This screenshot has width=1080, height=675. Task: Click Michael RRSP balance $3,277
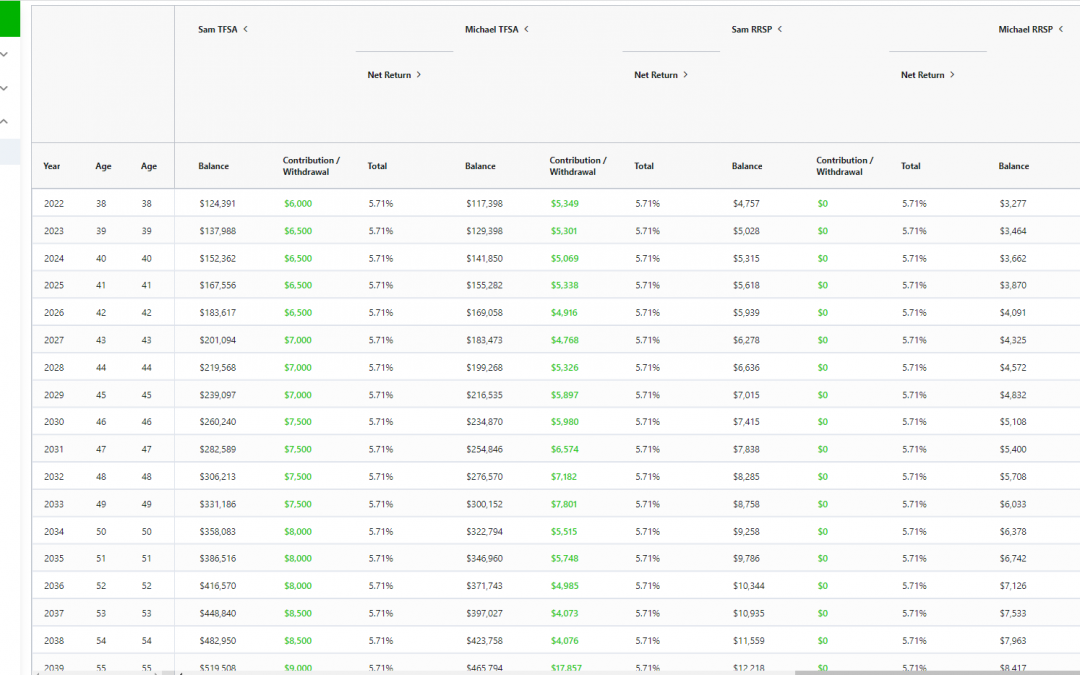1013,204
